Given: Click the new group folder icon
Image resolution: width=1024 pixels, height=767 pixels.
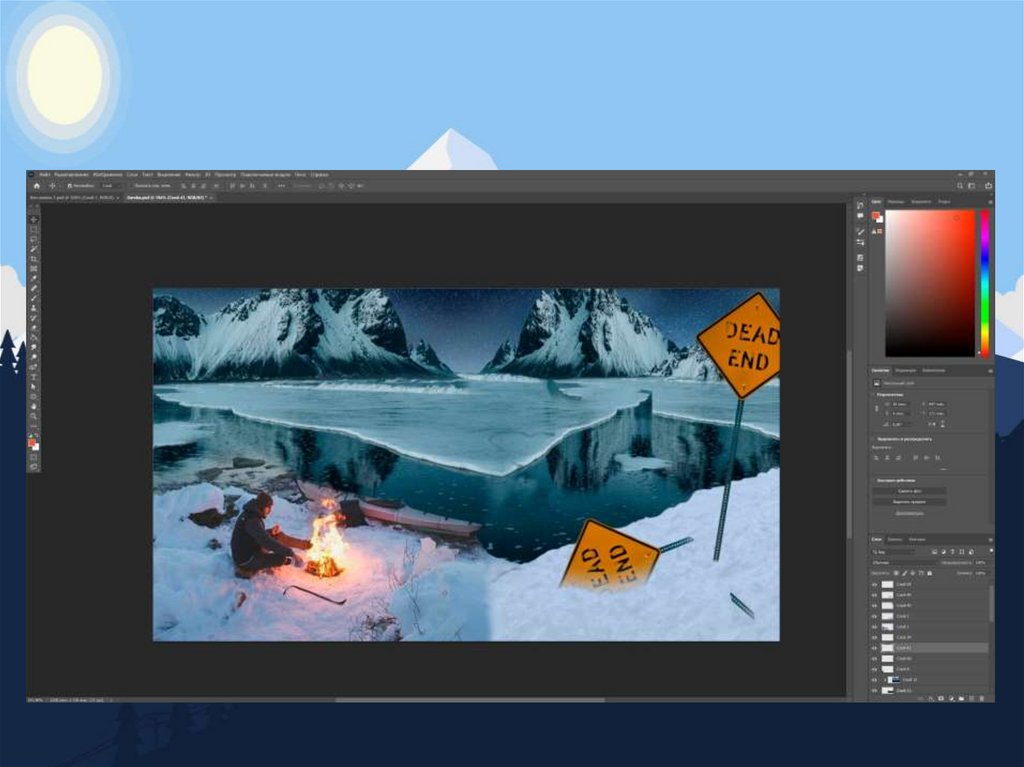Looking at the screenshot, I should click(961, 698).
